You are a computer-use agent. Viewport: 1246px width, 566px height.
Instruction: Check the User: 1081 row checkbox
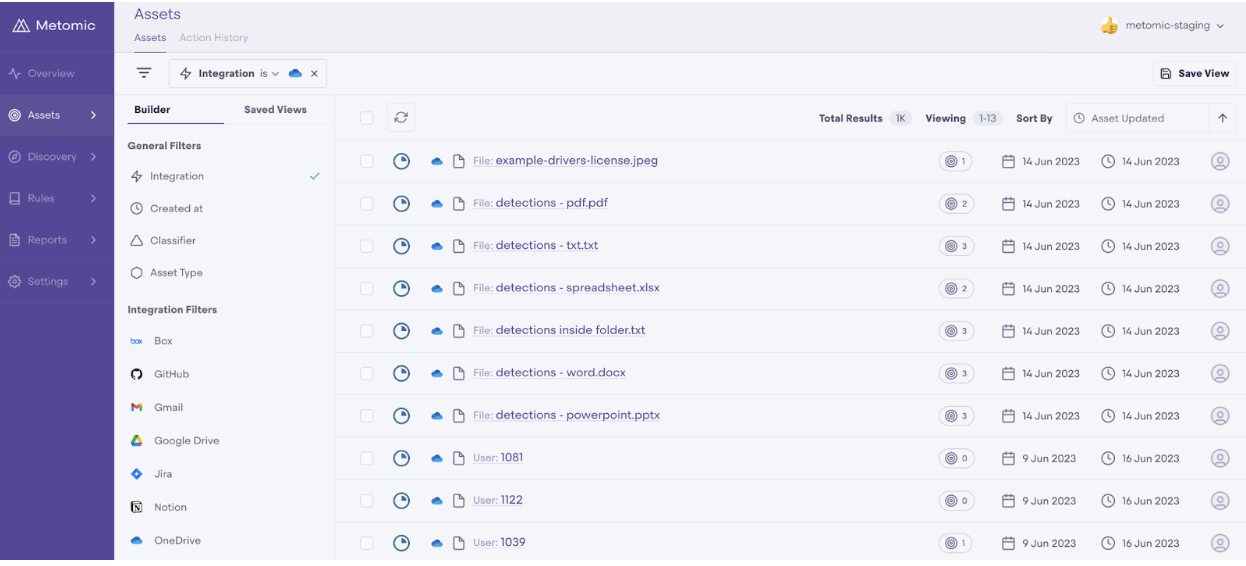tap(367, 458)
